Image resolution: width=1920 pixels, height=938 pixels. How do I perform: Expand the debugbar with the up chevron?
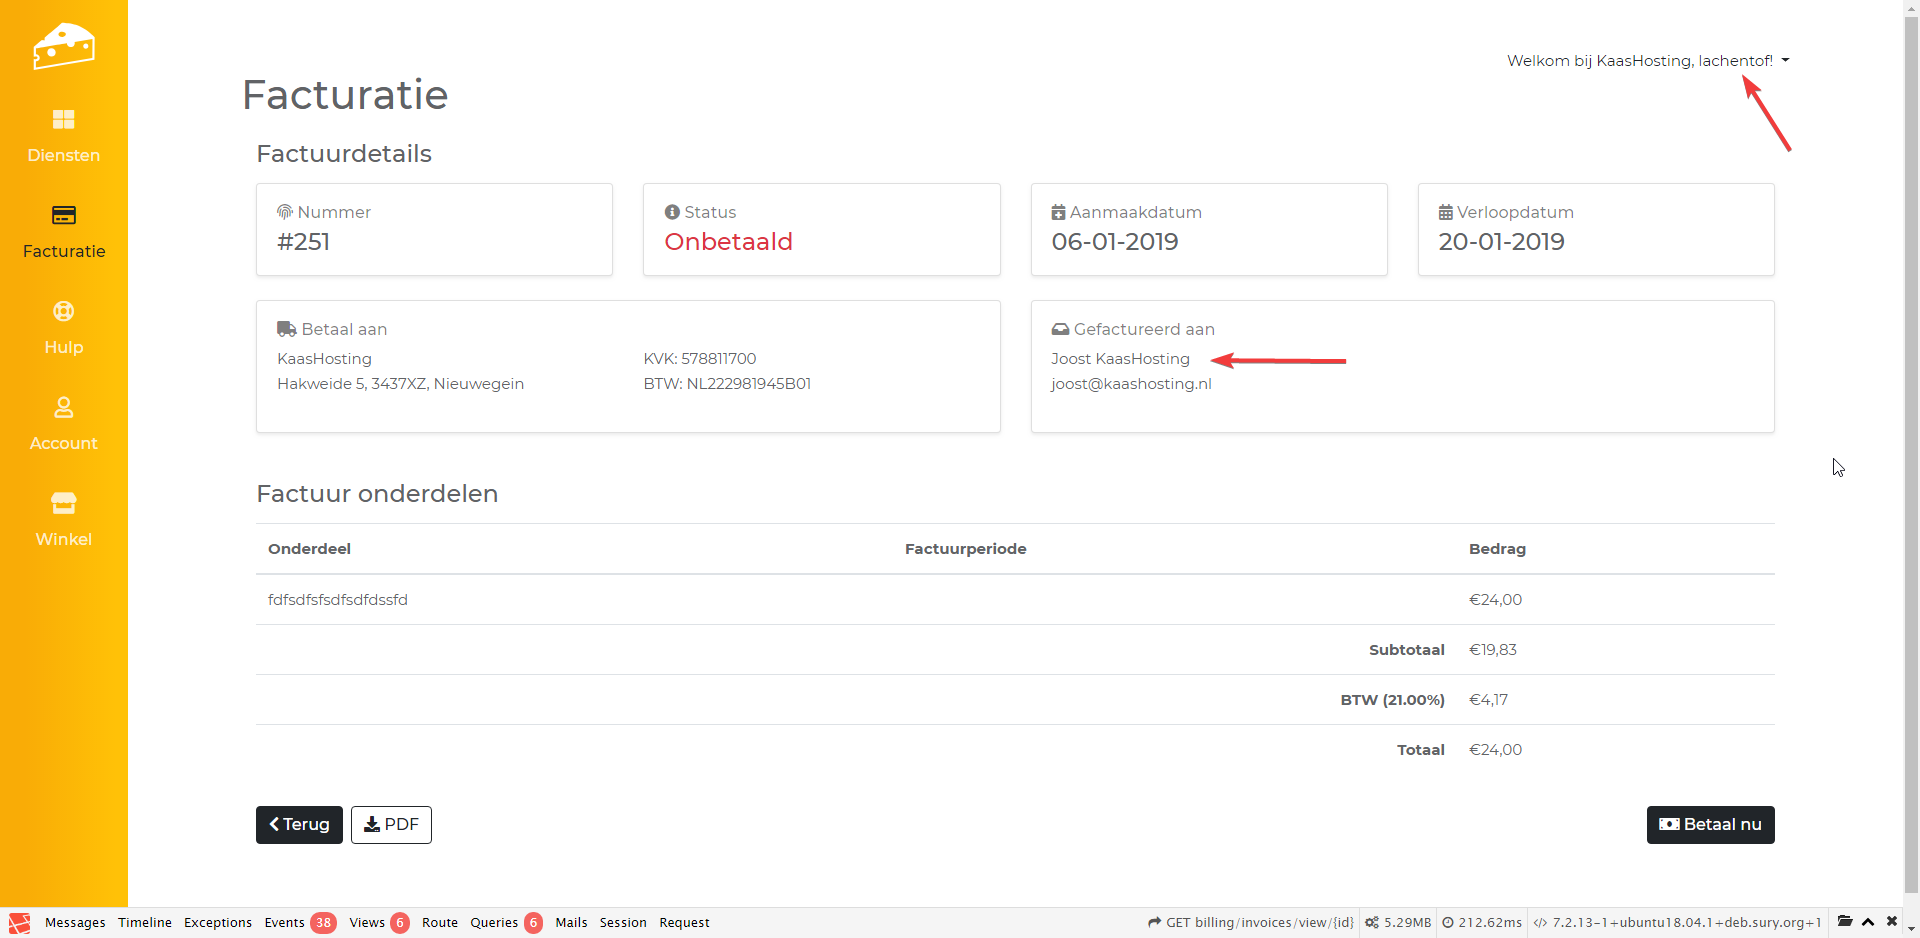pos(1868,922)
